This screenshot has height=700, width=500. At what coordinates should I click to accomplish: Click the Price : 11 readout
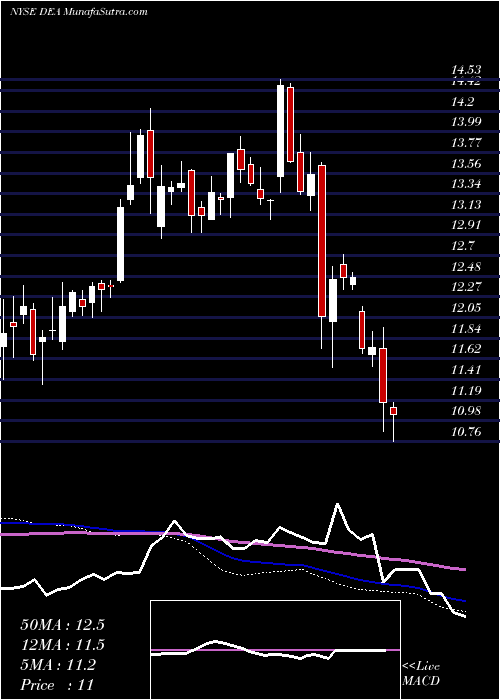tap(57, 685)
